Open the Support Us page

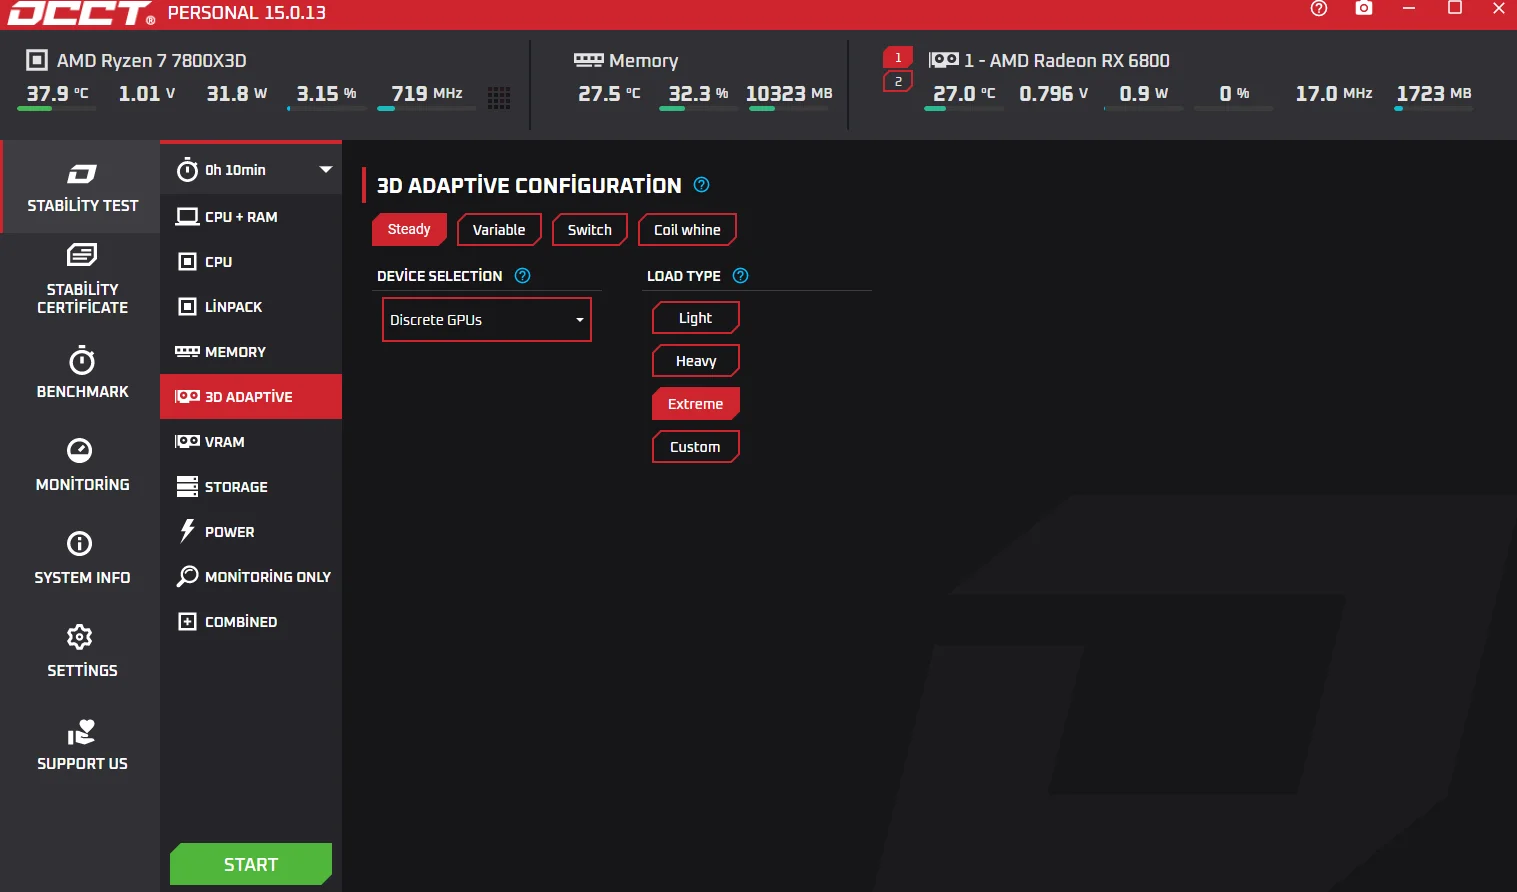[x=81, y=745]
